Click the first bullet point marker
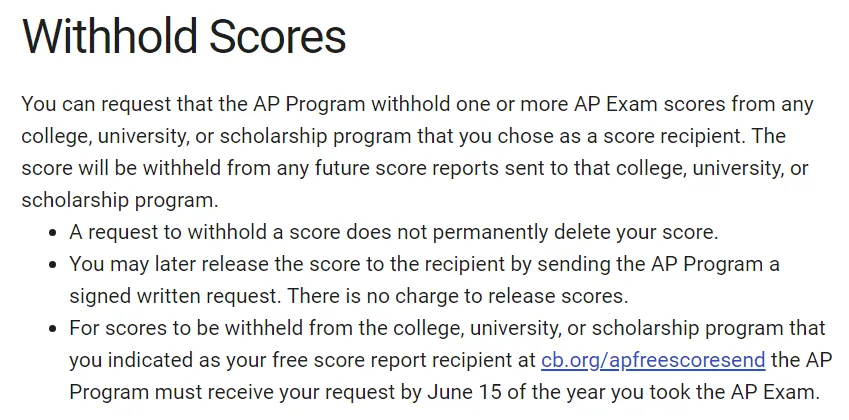This screenshot has height=420, width=849. click(53, 233)
